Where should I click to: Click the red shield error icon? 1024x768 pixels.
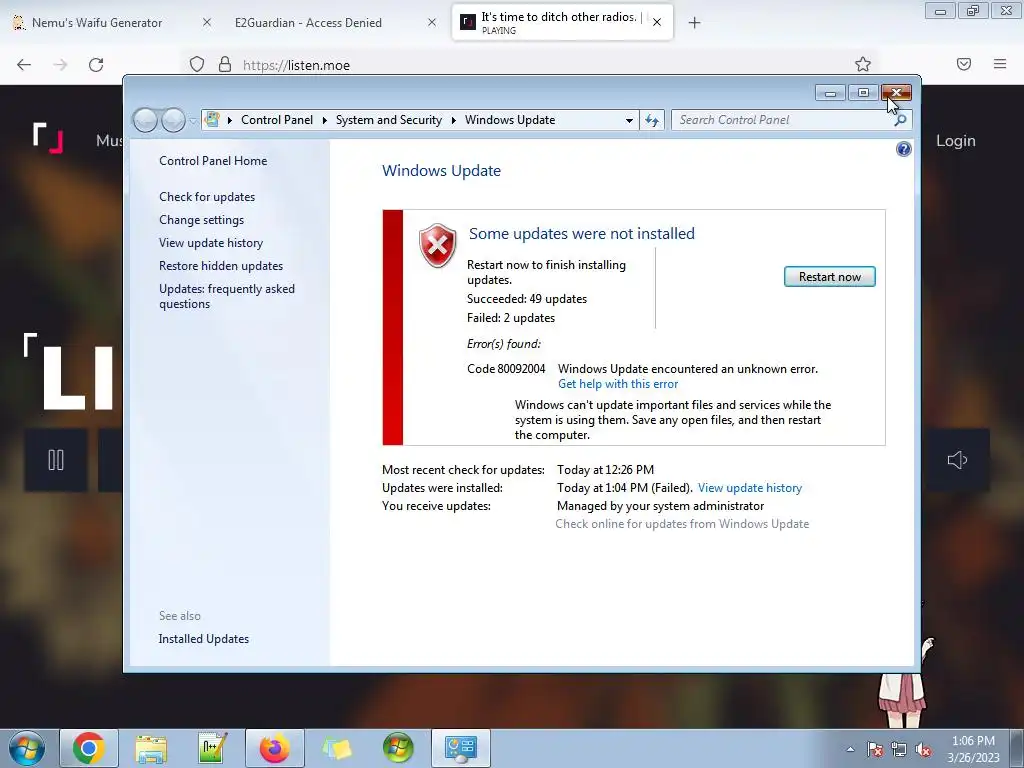click(x=438, y=246)
